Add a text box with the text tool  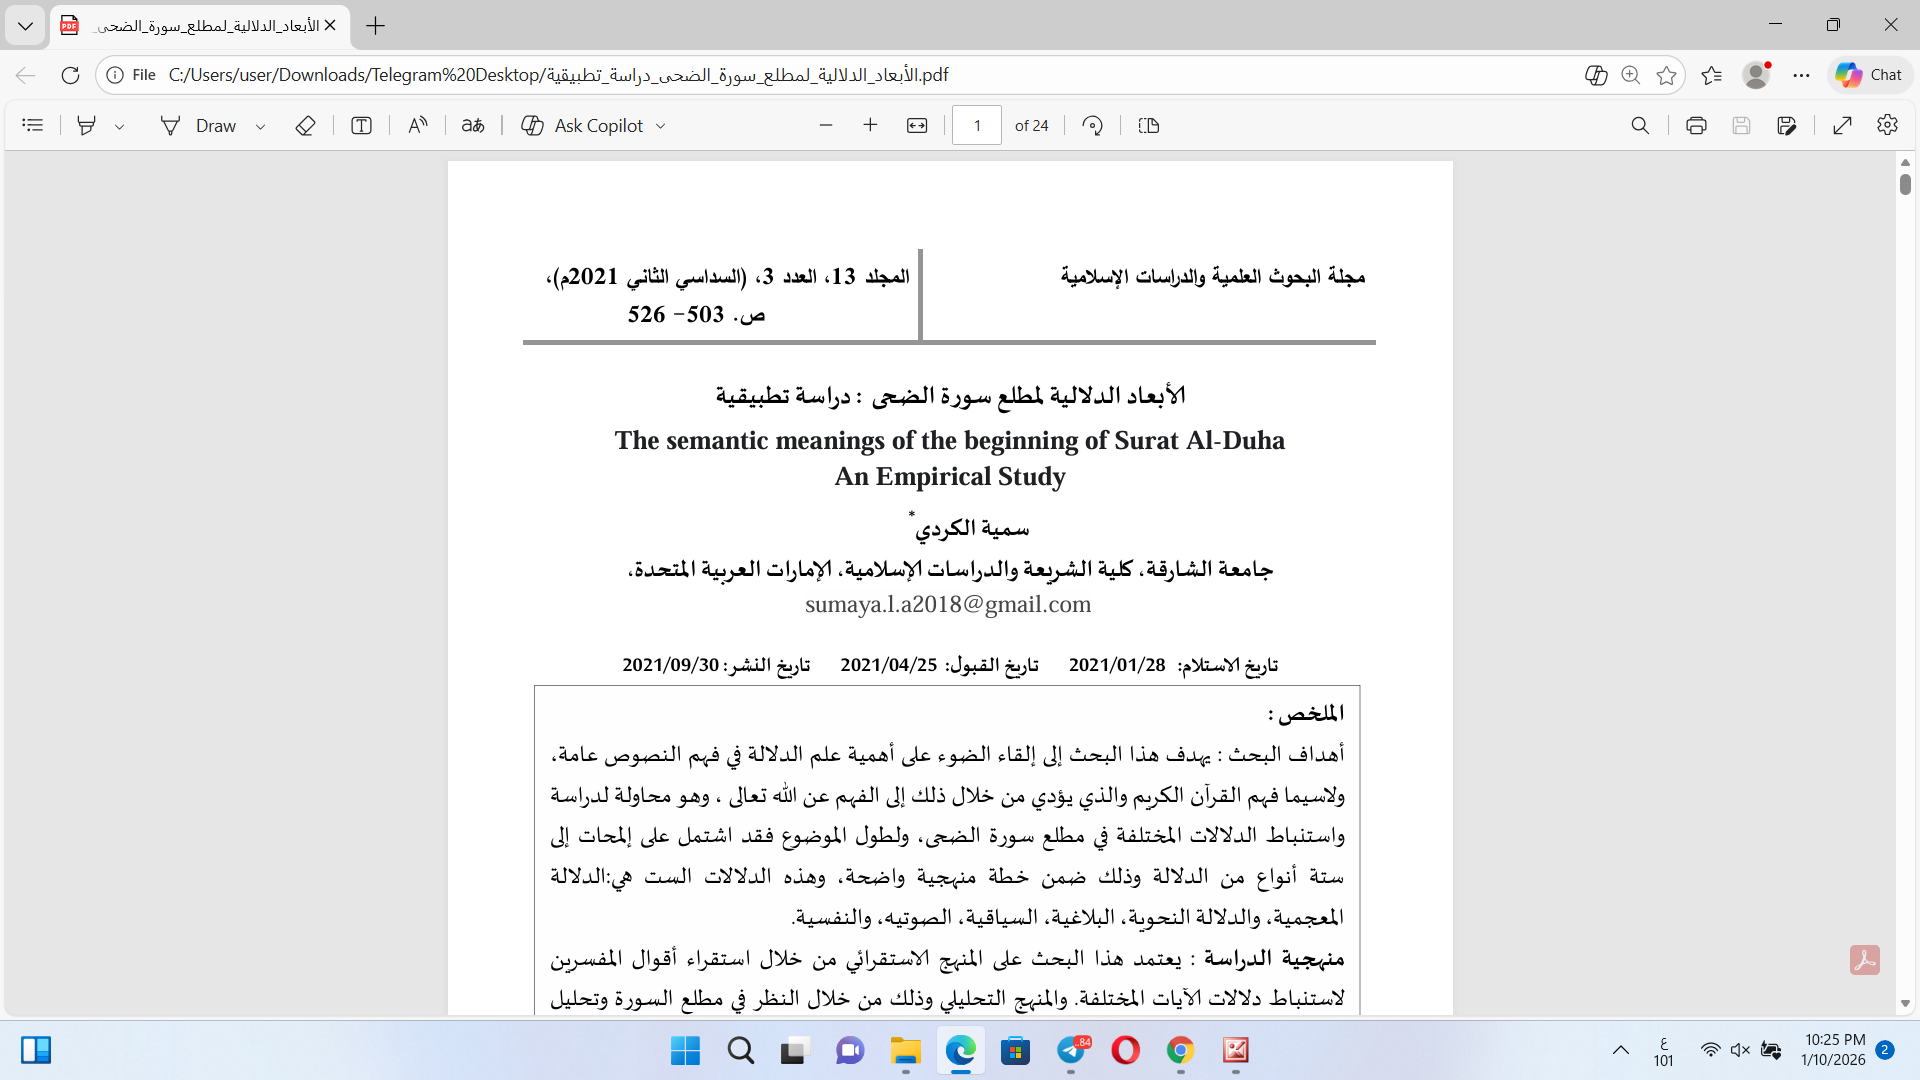point(362,126)
